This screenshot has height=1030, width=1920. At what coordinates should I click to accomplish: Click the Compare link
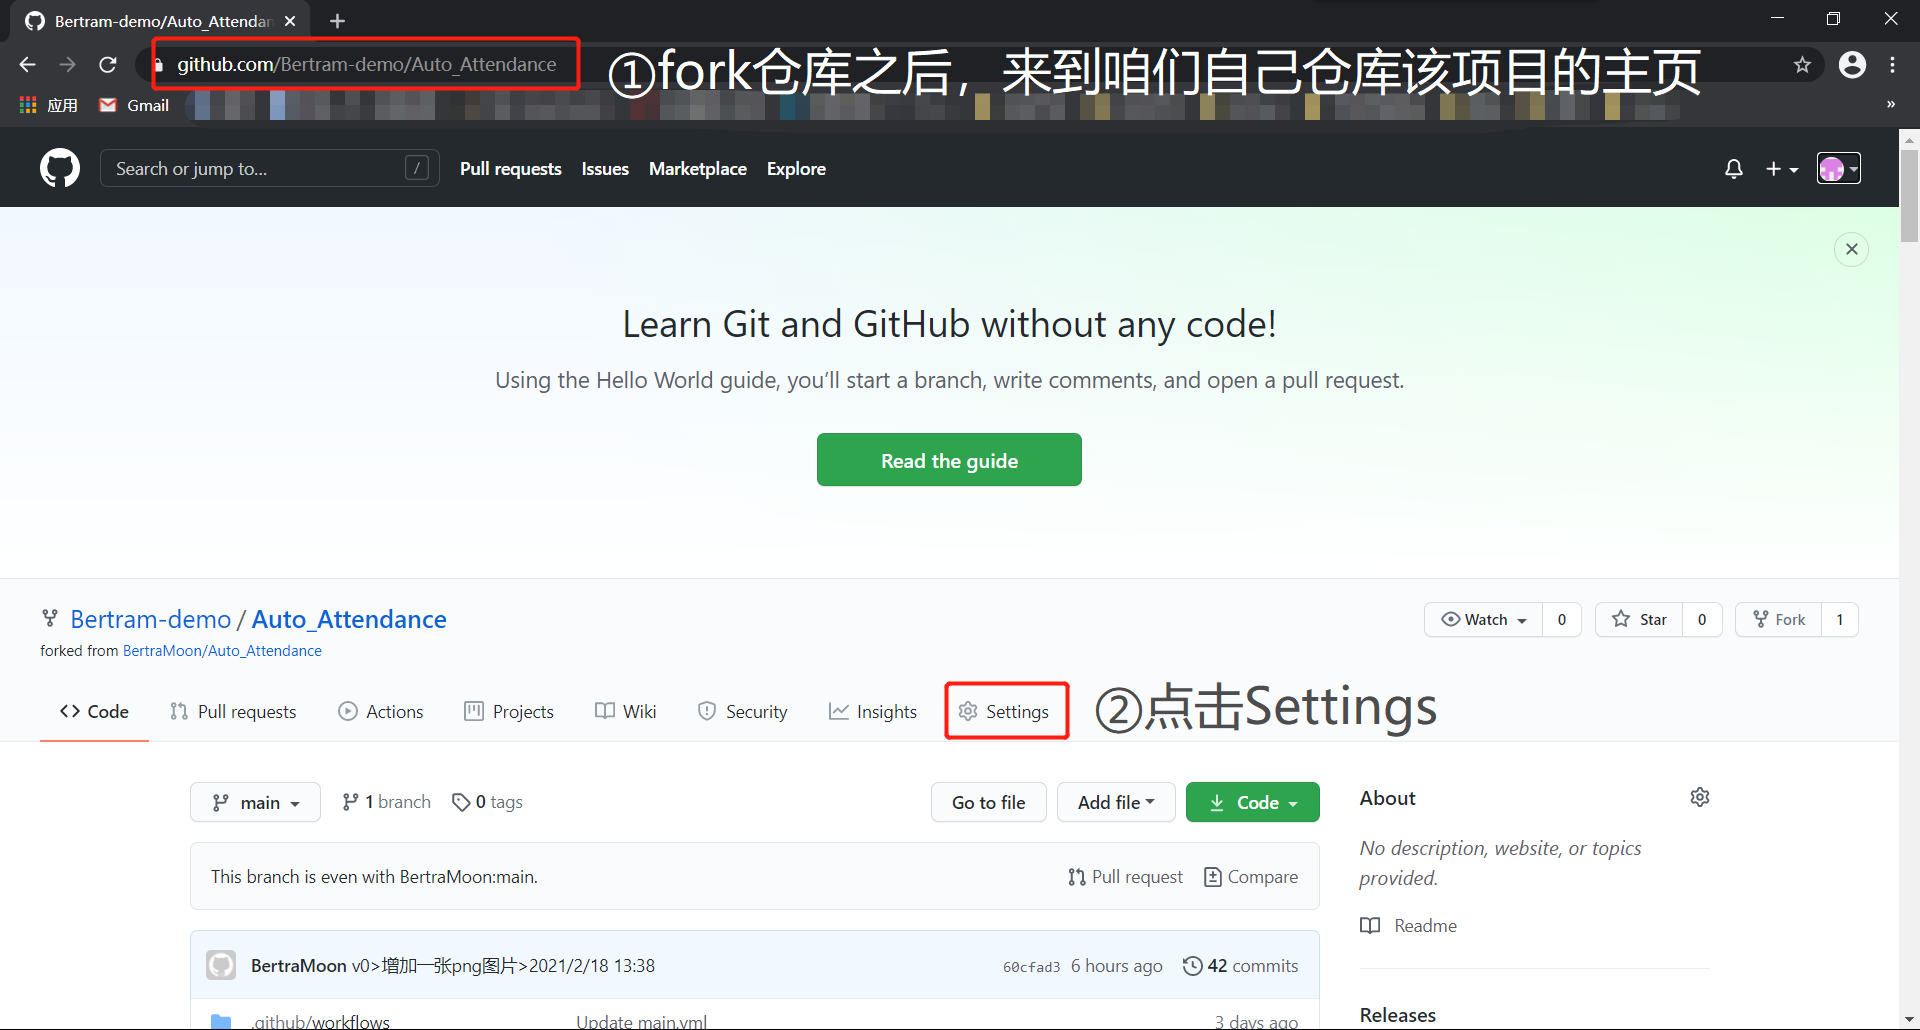click(x=1251, y=877)
